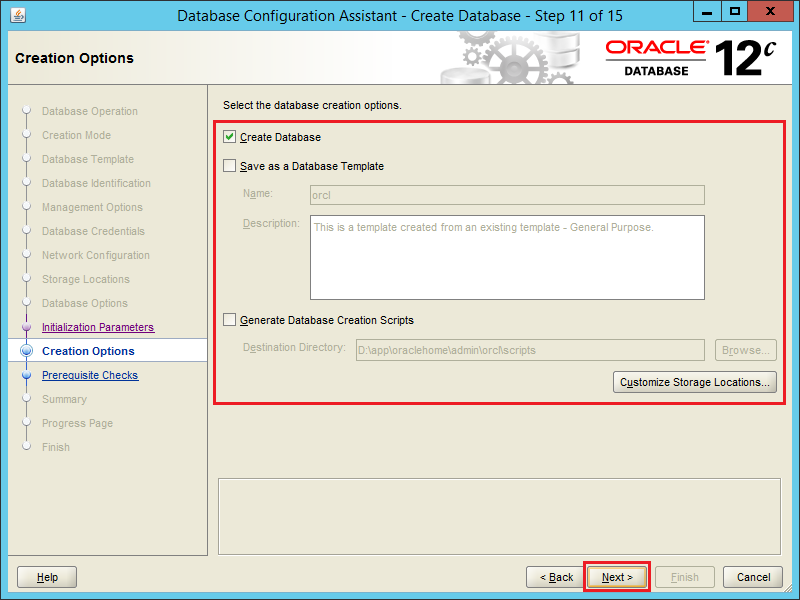Click the 'Name:' label

(258, 193)
